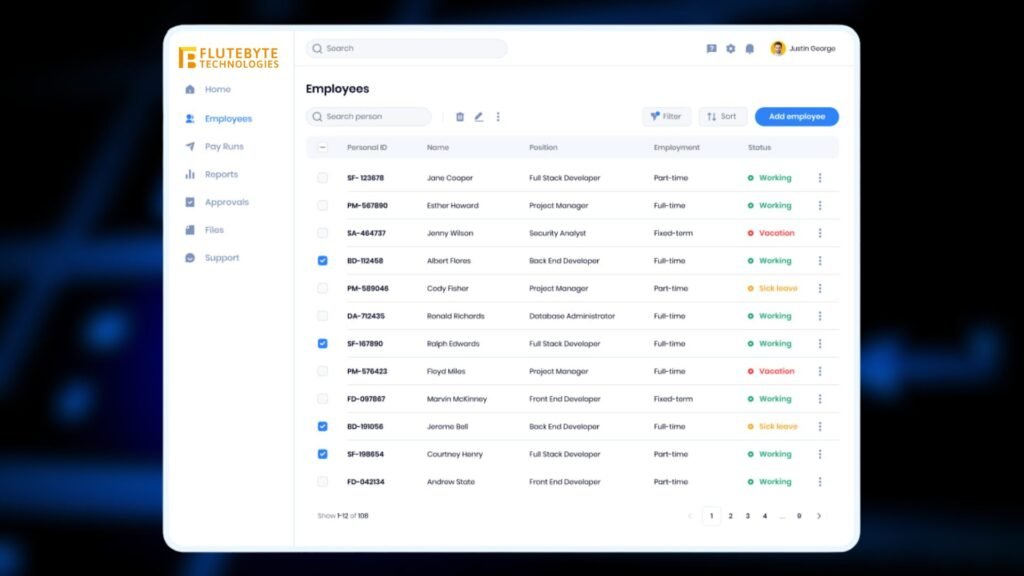Open the chat message icon in header
Screen dimensions: 1024x576
coord(711,49)
